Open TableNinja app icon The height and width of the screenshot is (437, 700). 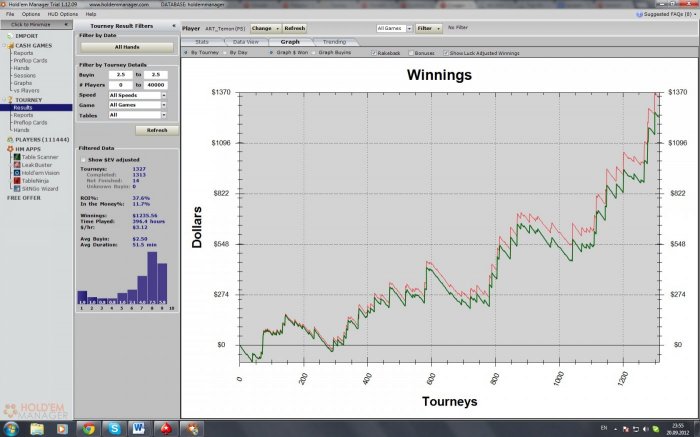point(17,181)
